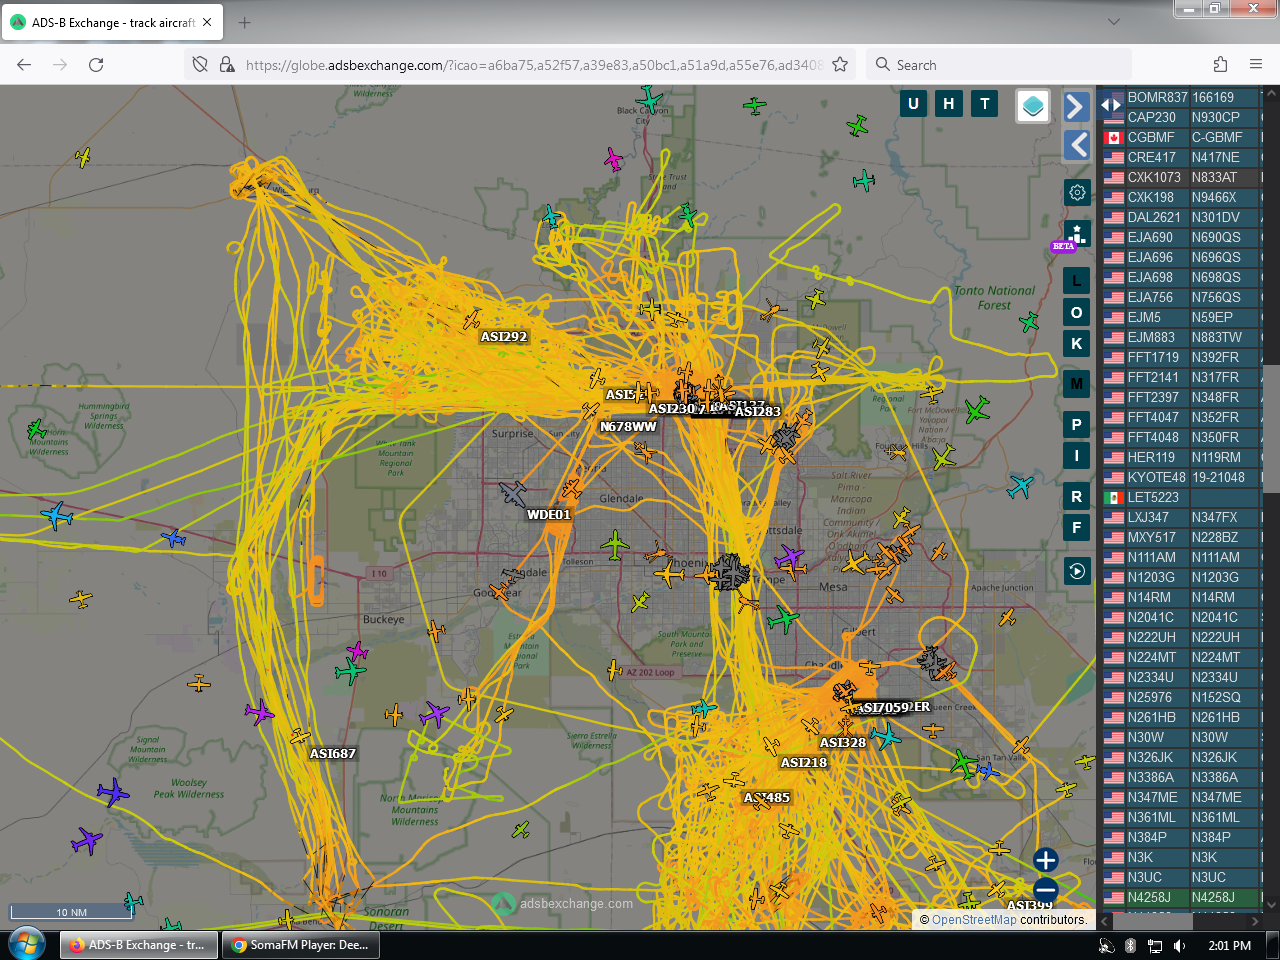Screen dimensions: 1280x960
Task: Open the SomaFM Player Chrome taskbar item
Action: (x=300, y=945)
